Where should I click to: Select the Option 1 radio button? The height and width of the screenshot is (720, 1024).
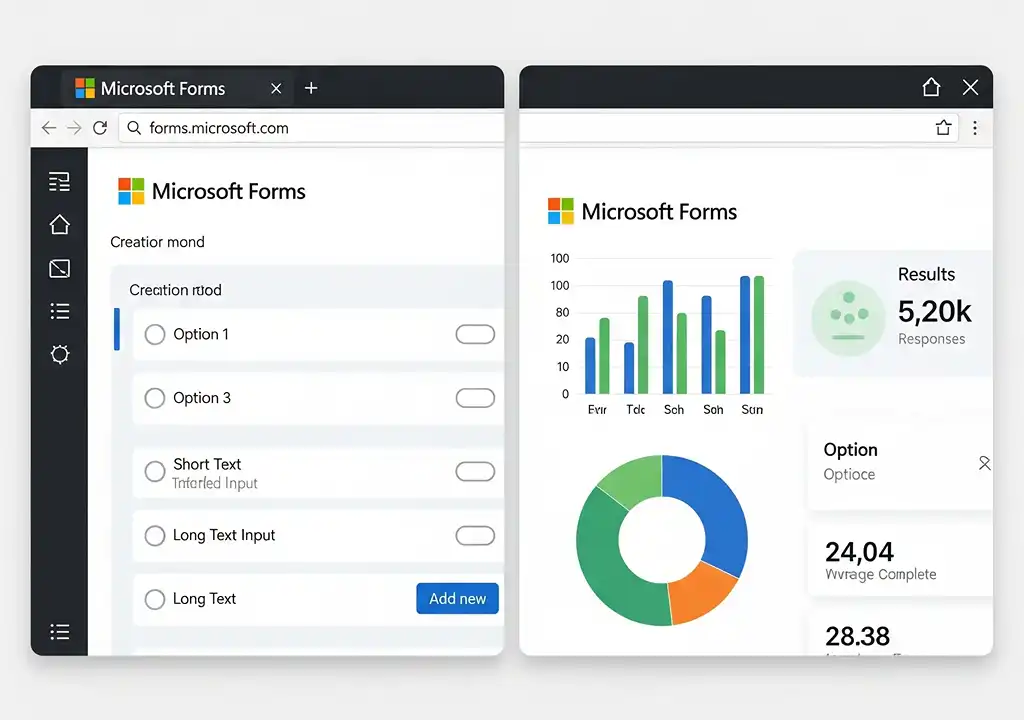(x=155, y=335)
